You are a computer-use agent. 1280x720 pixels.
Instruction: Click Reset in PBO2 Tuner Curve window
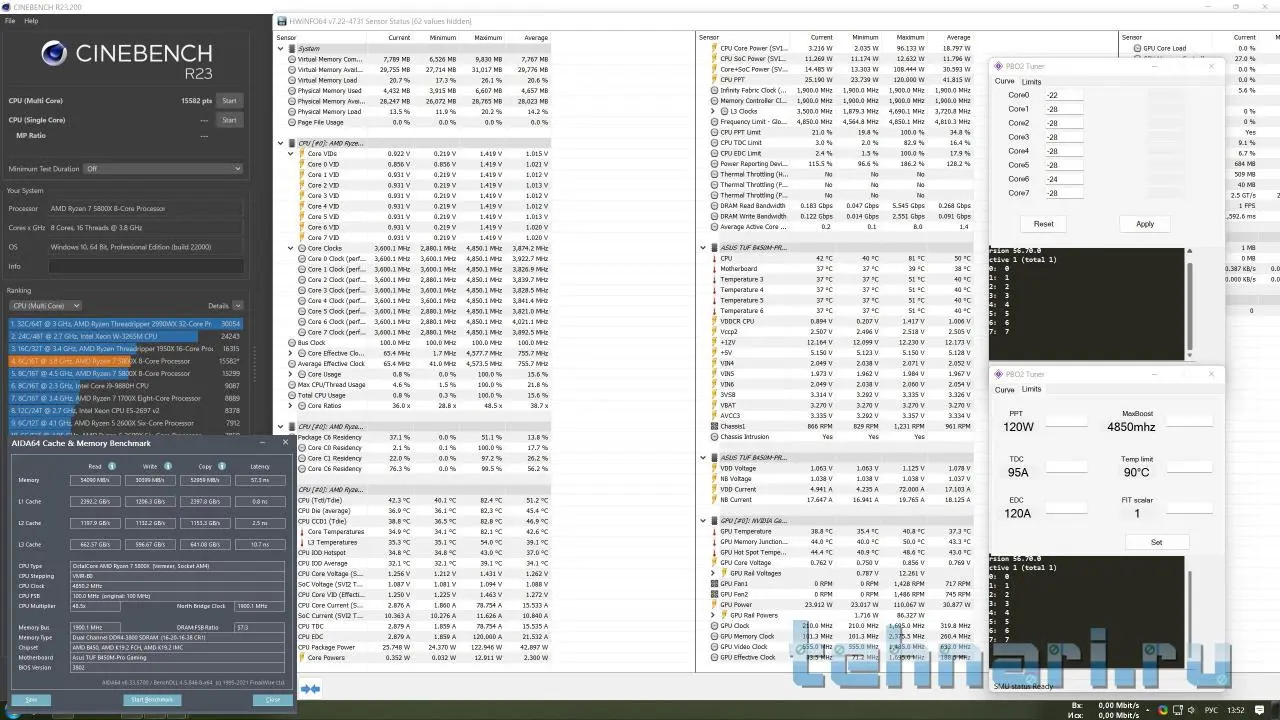[1043, 224]
